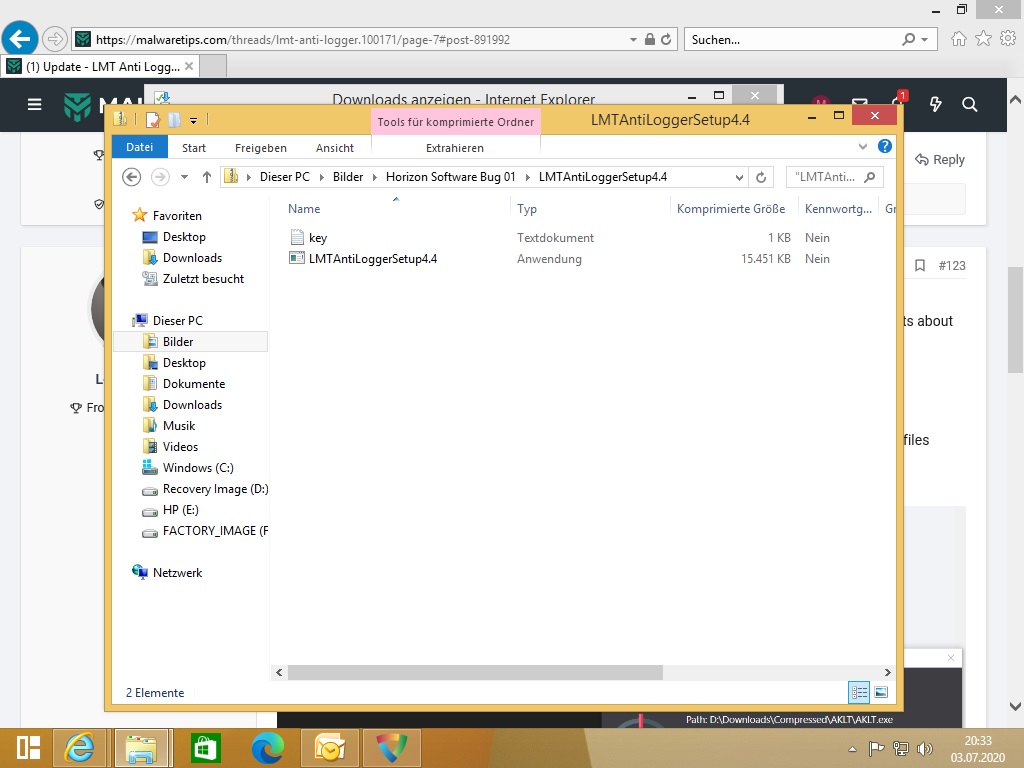This screenshot has height=768, width=1024.
Task: Open the Datei ribbon tab
Action: (140, 147)
